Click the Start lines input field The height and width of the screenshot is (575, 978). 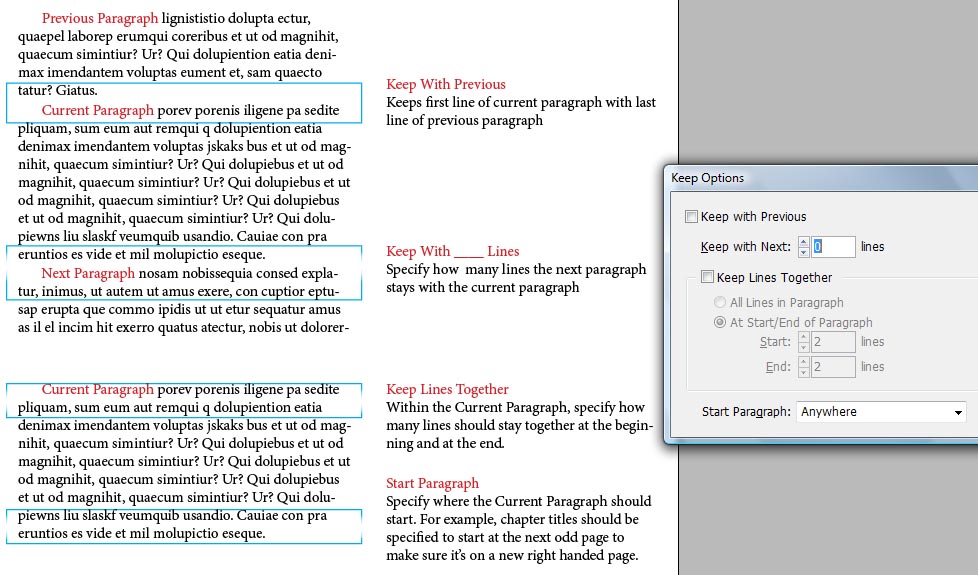pos(834,342)
